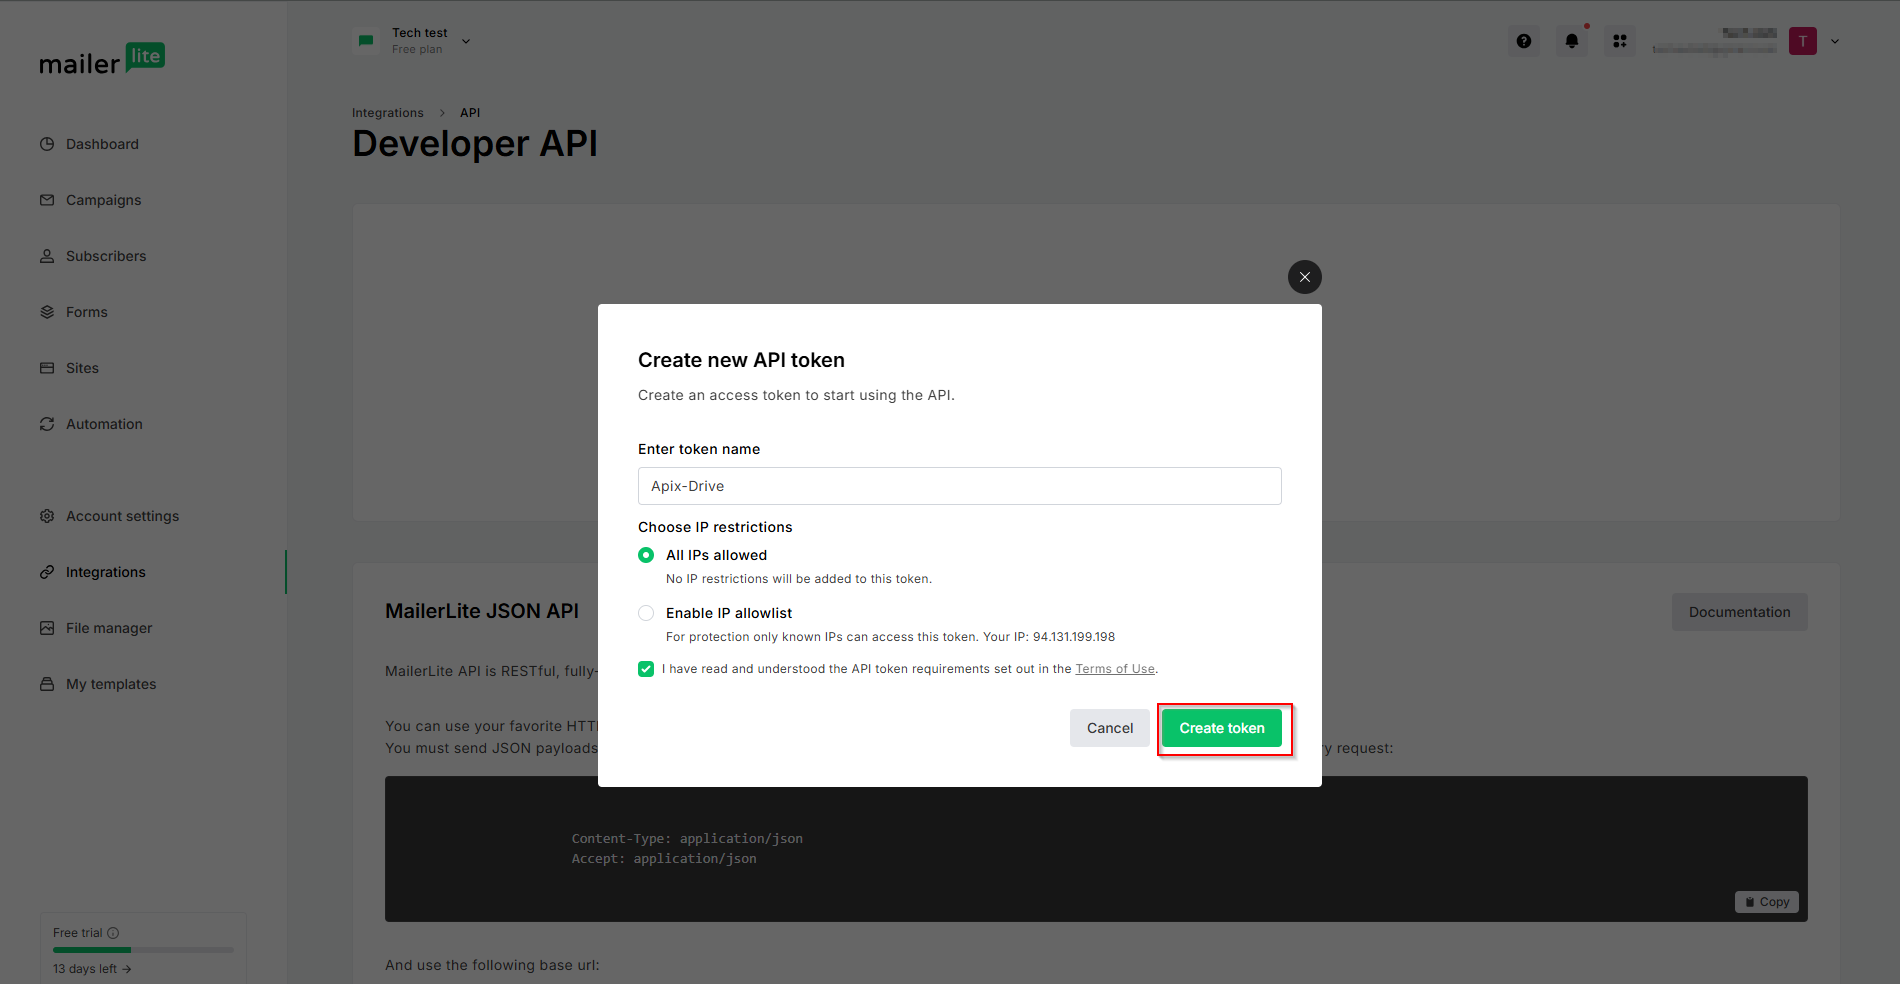Viewport: 1900px width, 984px height.
Task: Go to Subscribers in the sidebar
Action: 106,256
